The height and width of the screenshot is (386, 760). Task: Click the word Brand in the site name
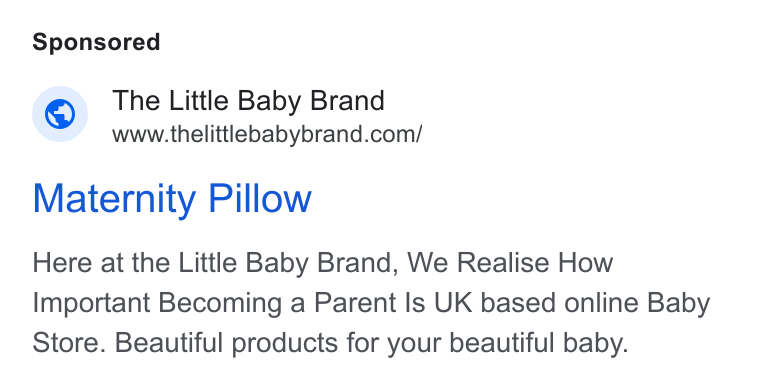pos(347,101)
